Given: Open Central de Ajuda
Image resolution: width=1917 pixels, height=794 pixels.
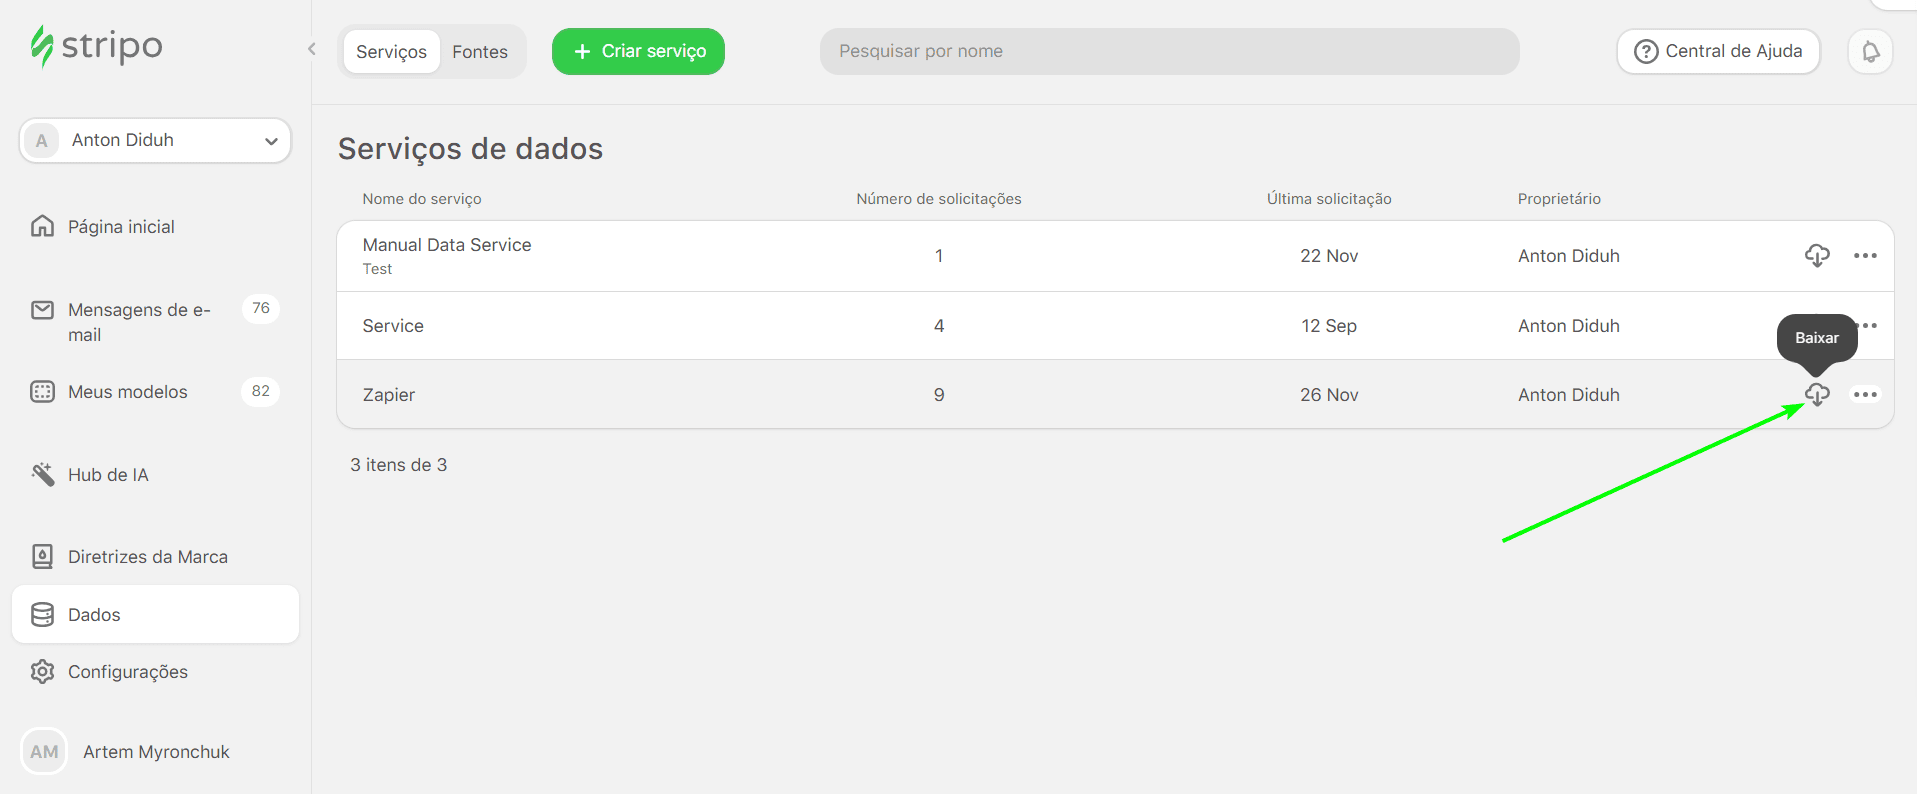Looking at the screenshot, I should point(1718,51).
